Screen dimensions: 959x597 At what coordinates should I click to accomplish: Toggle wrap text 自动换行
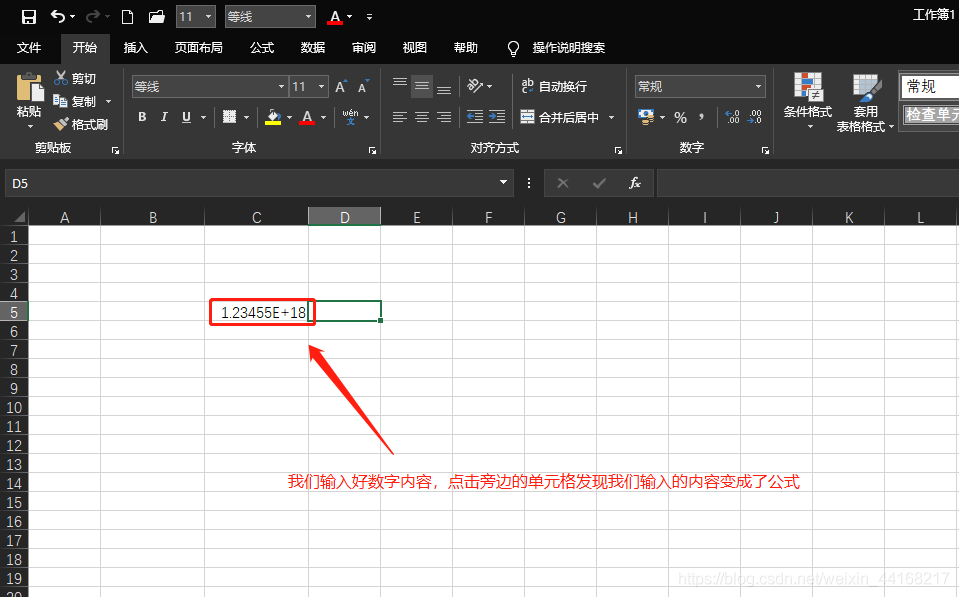click(x=555, y=86)
